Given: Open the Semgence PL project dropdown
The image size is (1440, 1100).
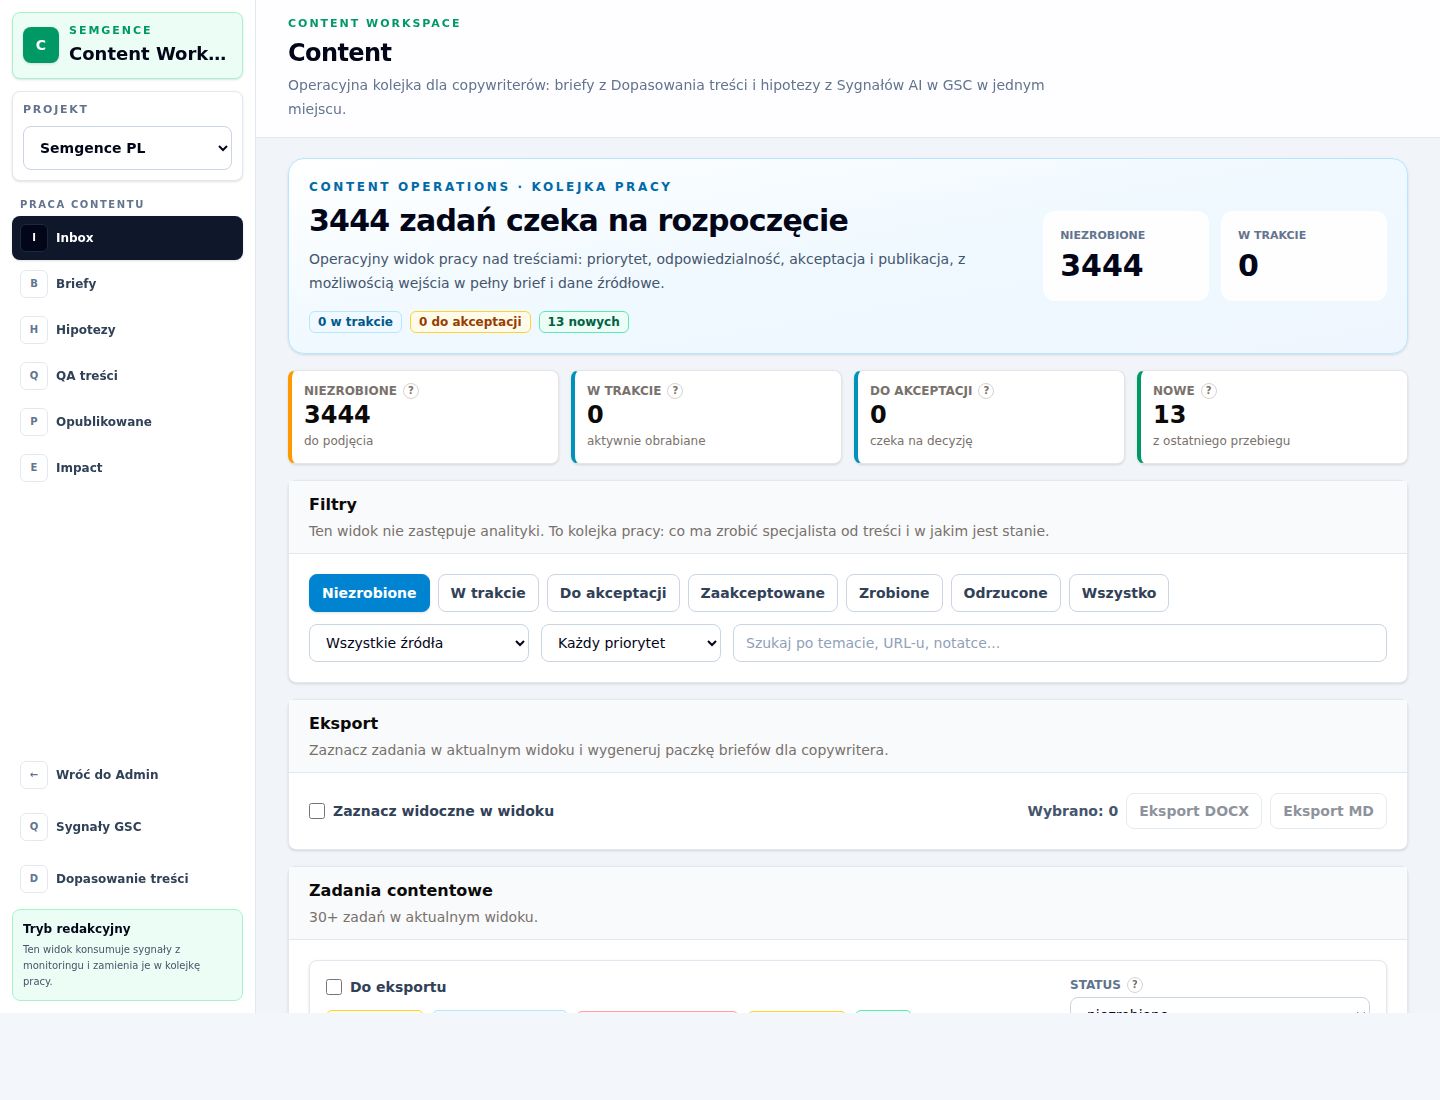Looking at the screenshot, I should point(127,148).
